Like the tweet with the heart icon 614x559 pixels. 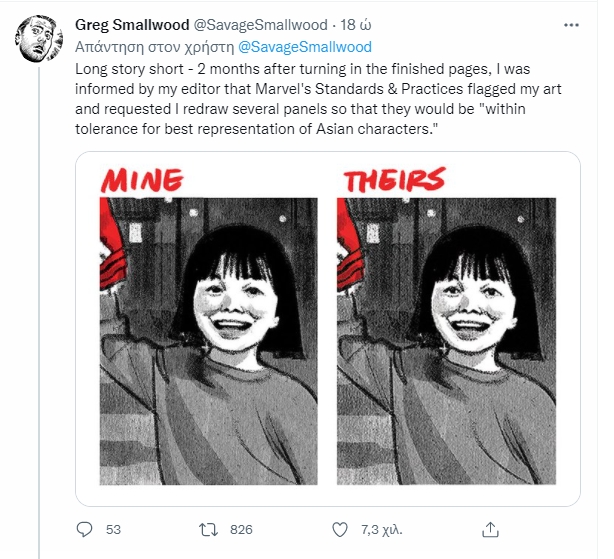click(x=340, y=528)
